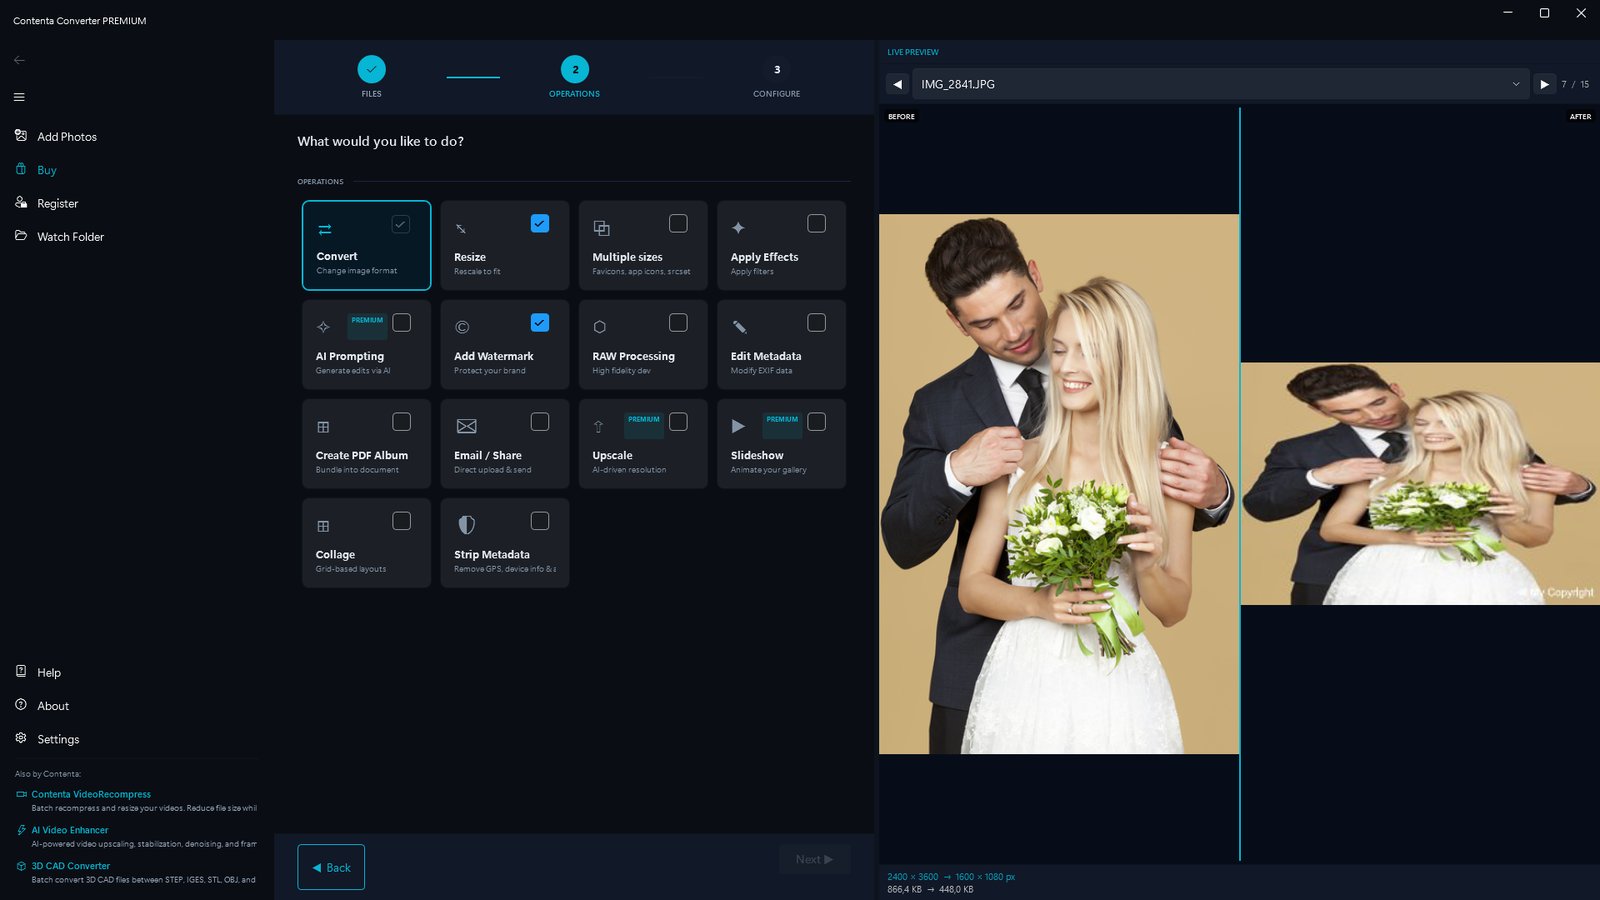Enable the Multiple sizes checkbox
1600x900 pixels.
pyautogui.click(x=678, y=224)
